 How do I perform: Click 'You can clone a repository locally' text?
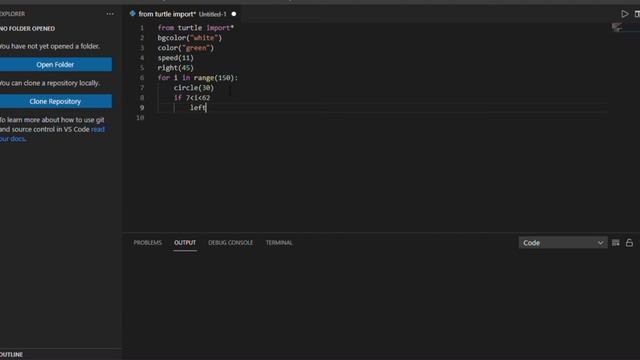[49, 83]
